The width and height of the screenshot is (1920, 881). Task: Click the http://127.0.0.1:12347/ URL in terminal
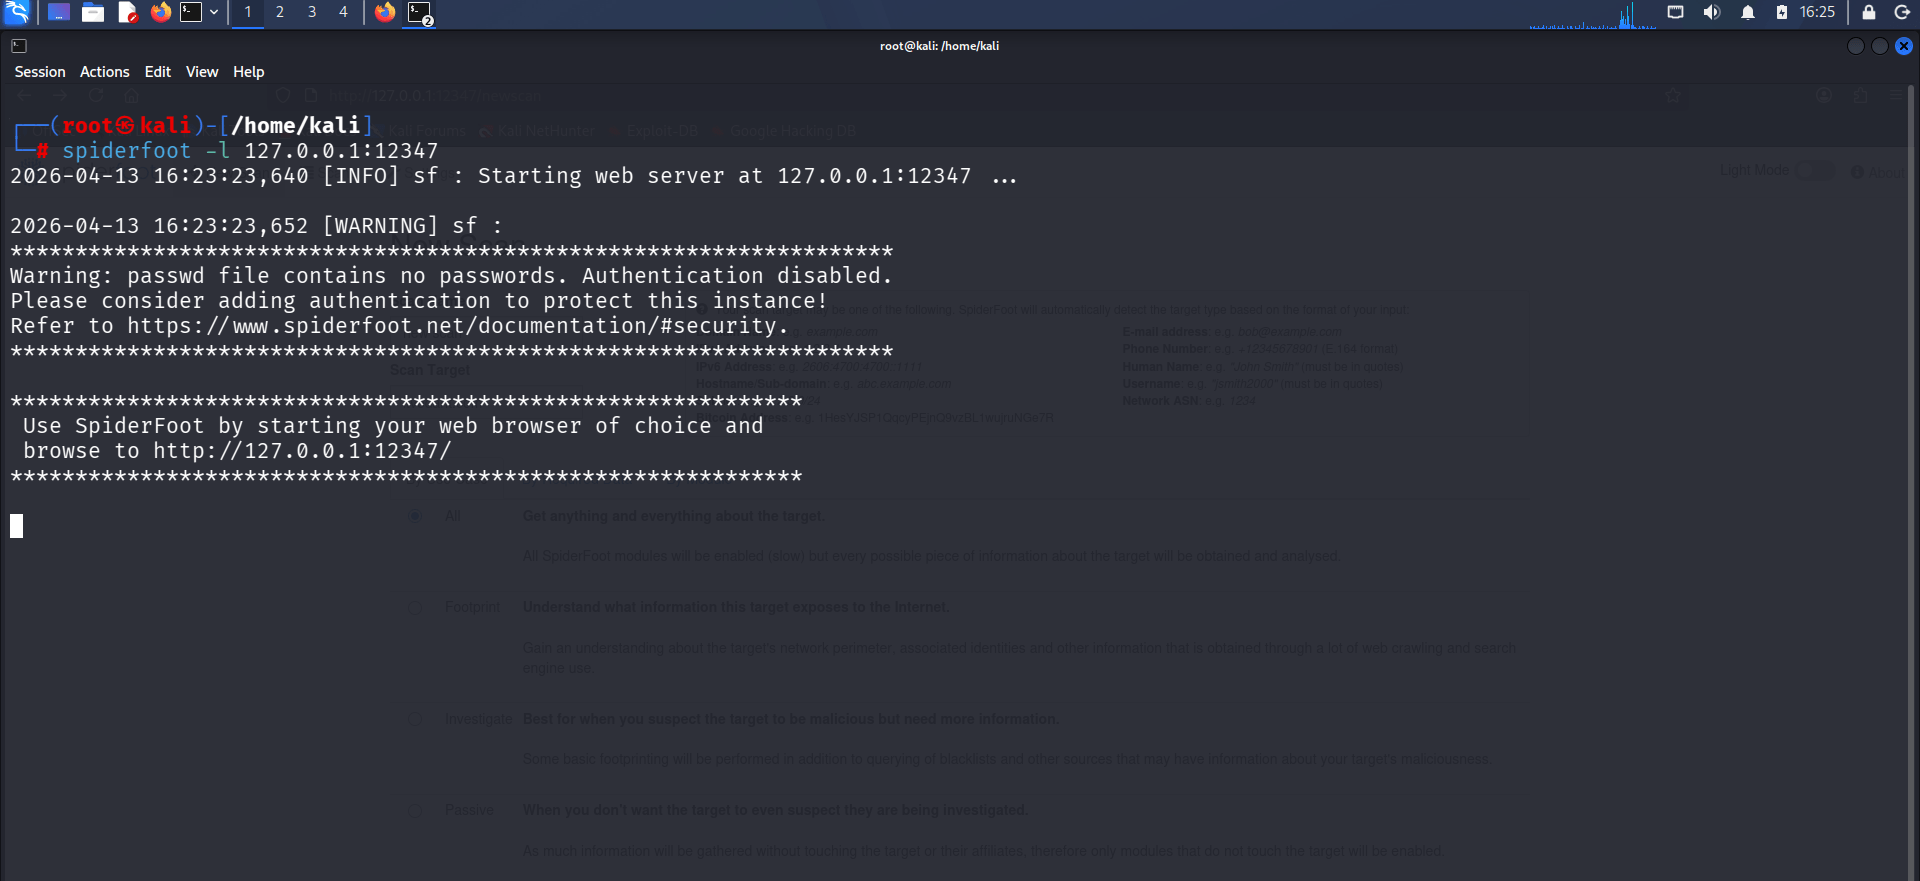click(x=302, y=451)
